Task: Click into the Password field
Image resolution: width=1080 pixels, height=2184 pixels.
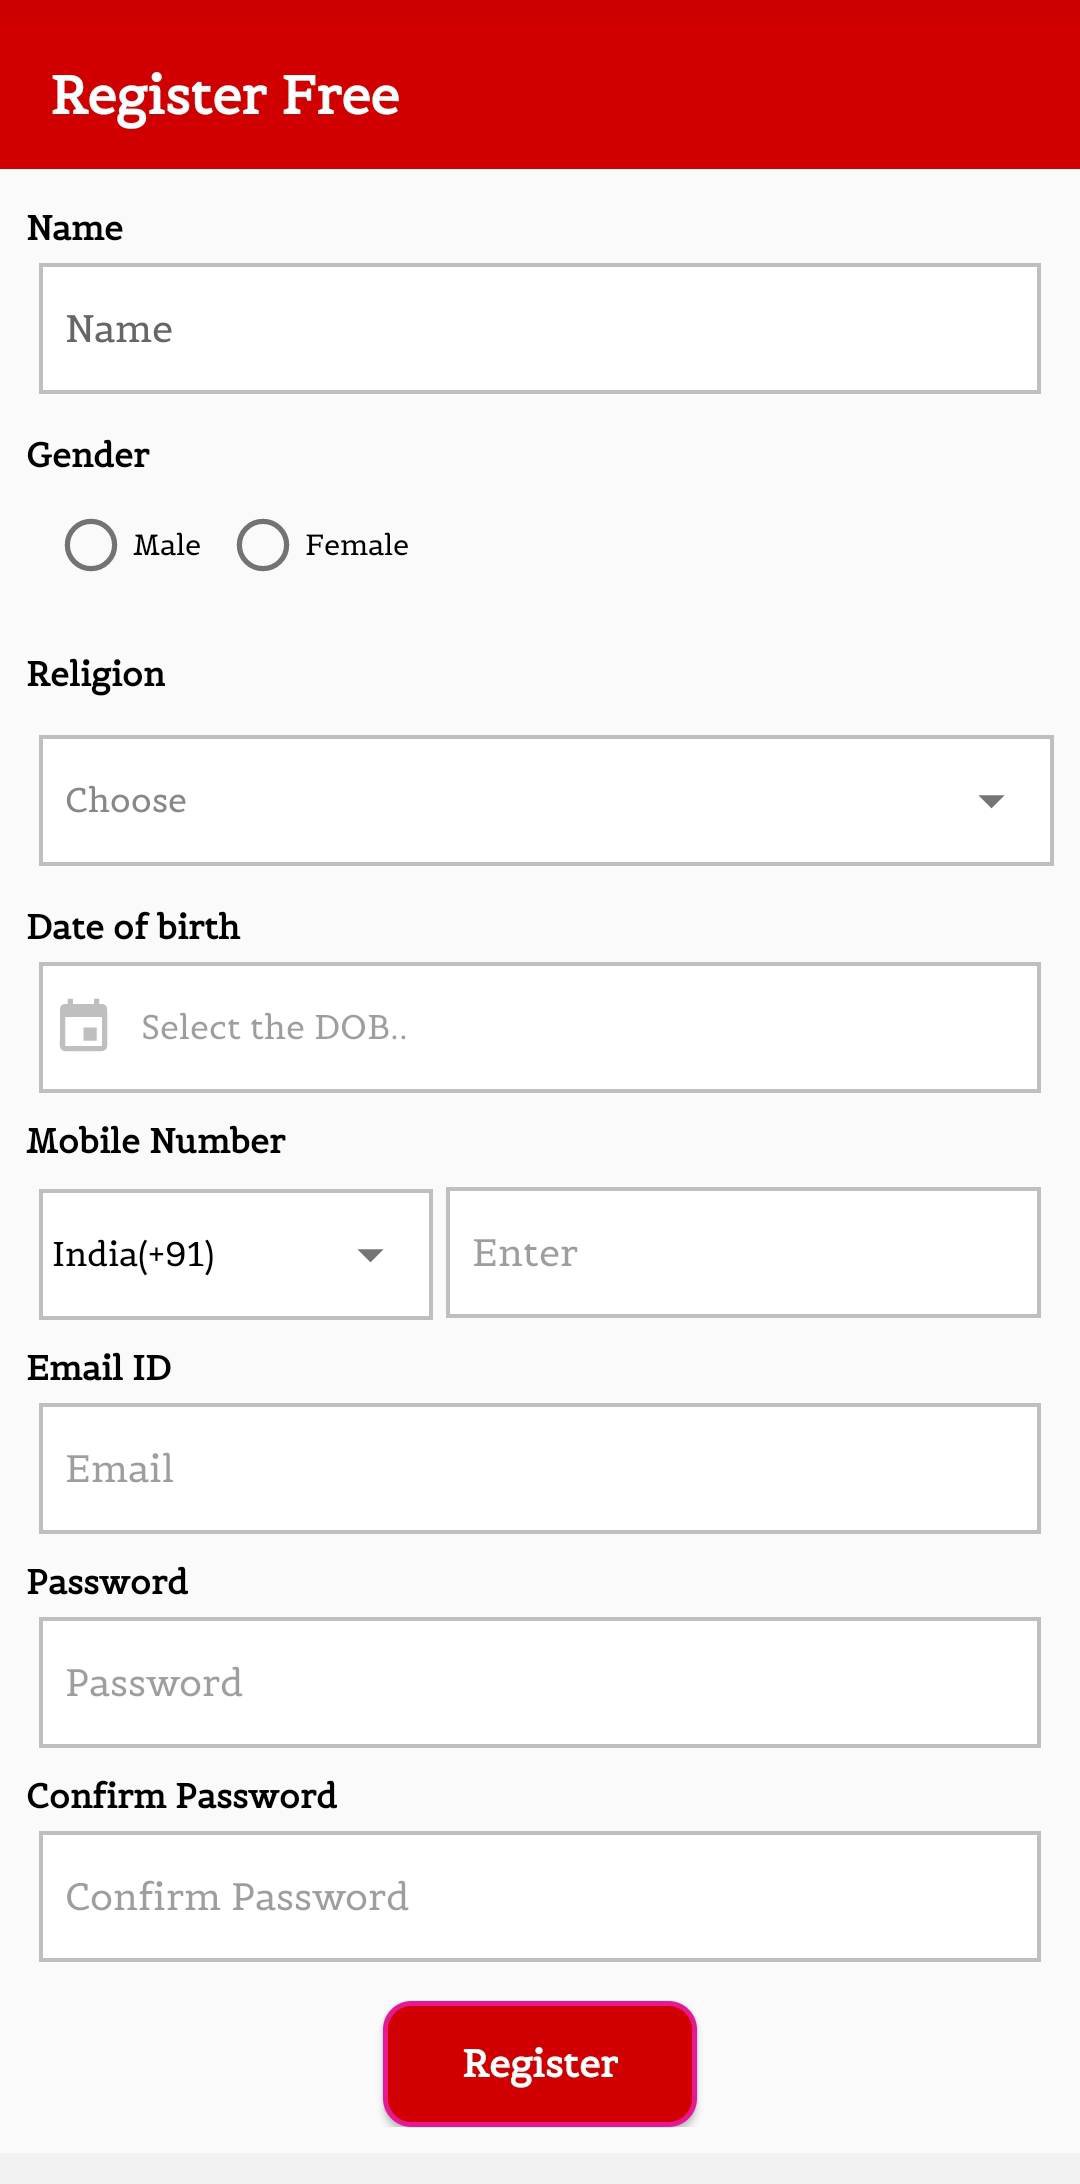Action: point(540,1682)
